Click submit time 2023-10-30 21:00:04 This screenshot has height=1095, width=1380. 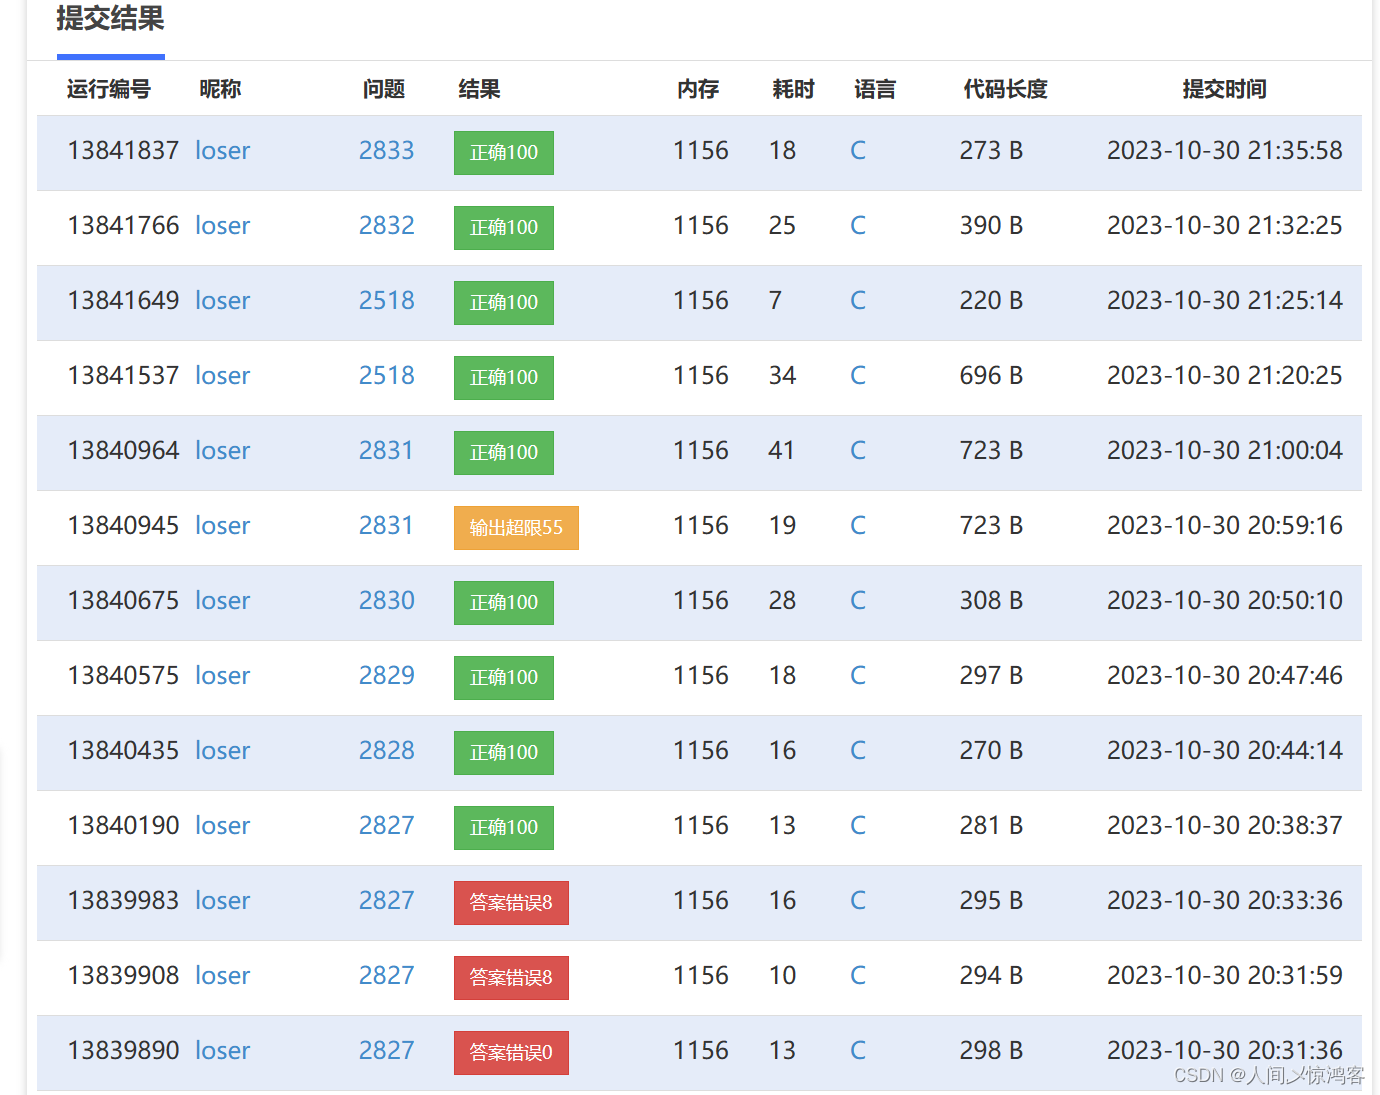[1224, 451]
